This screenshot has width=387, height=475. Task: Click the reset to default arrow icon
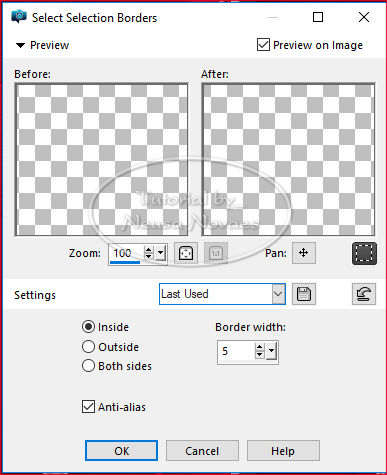tap(364, 294)
